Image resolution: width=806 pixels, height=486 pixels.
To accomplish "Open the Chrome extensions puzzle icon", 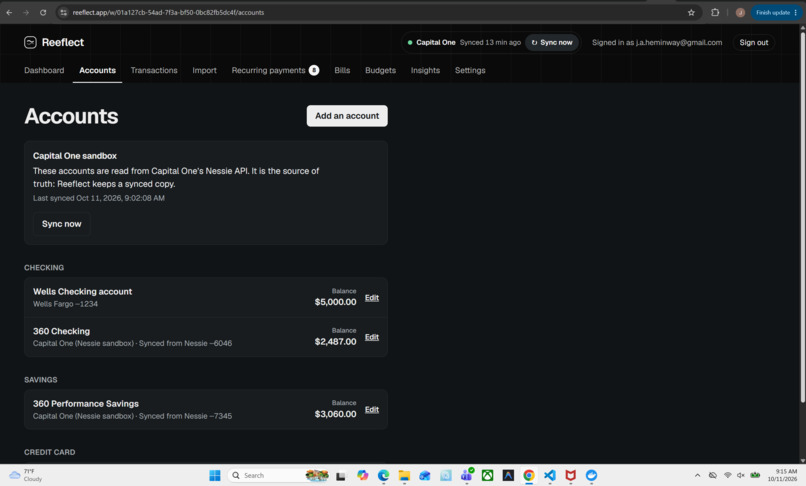I will (715, 12).
